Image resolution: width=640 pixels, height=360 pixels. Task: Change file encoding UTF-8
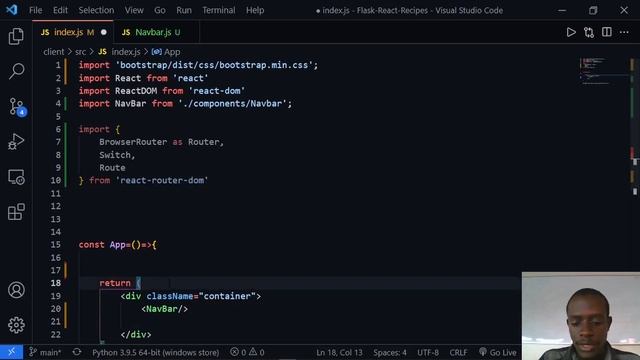click(x=428, y=352)
